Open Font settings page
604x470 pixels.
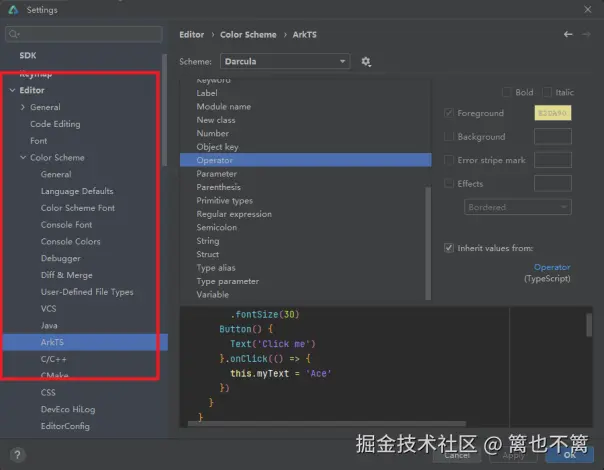(x=39, y=141)
